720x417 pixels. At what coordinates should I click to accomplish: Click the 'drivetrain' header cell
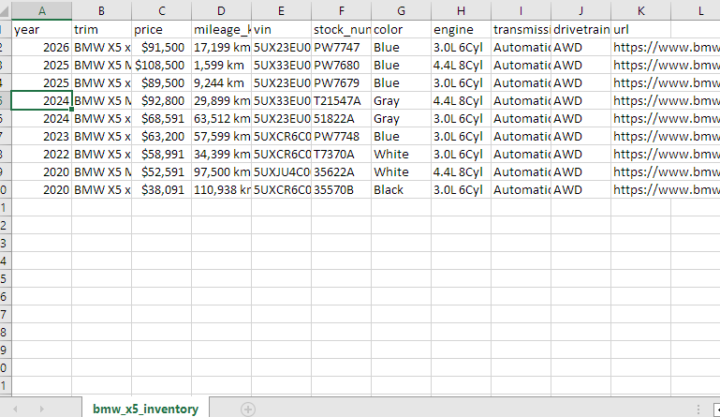click(581, 29)
